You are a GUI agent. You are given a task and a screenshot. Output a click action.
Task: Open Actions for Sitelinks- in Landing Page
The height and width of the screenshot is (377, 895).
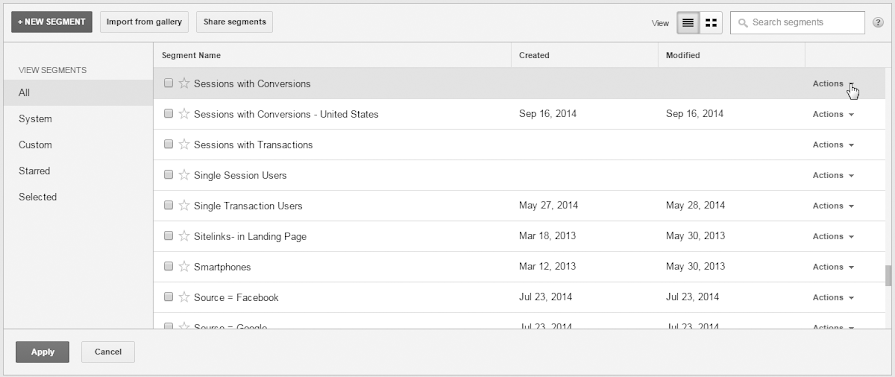click(833, 236)
